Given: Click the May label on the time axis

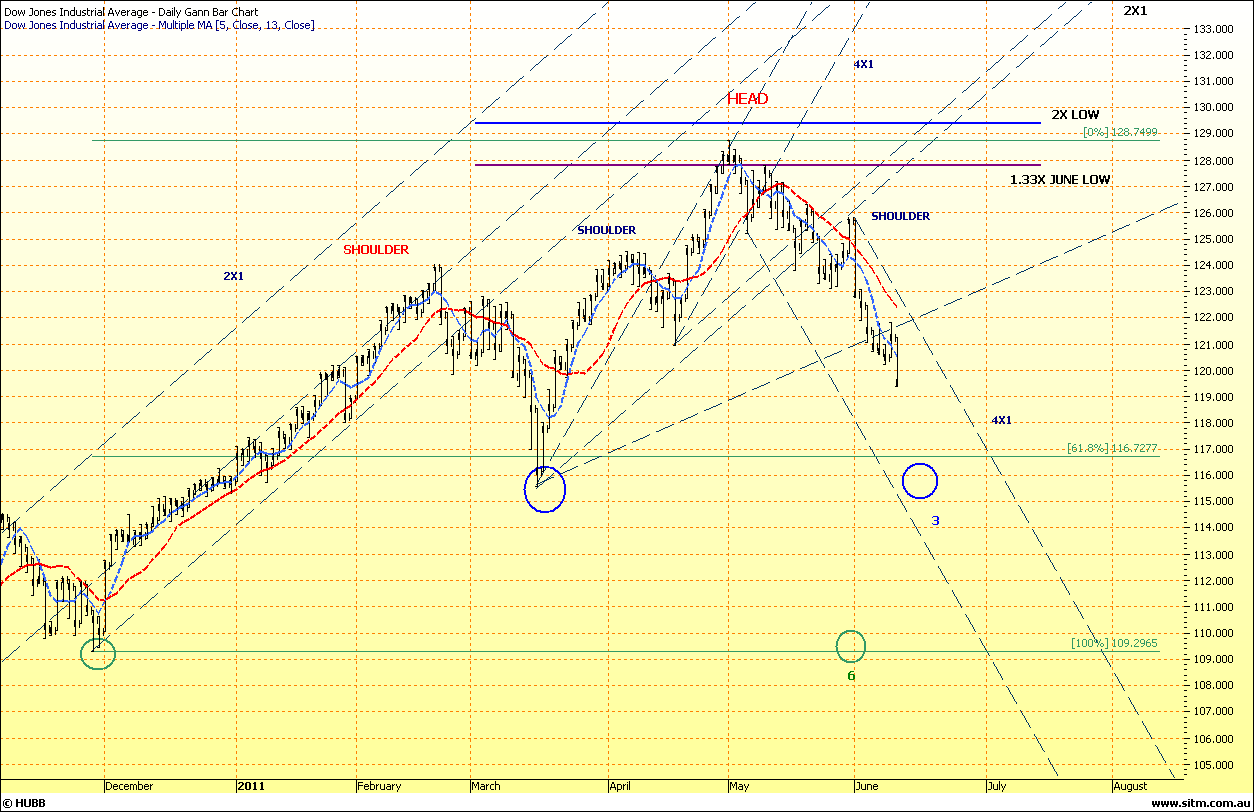Looking at the screenshot, I should pos(738,786).
